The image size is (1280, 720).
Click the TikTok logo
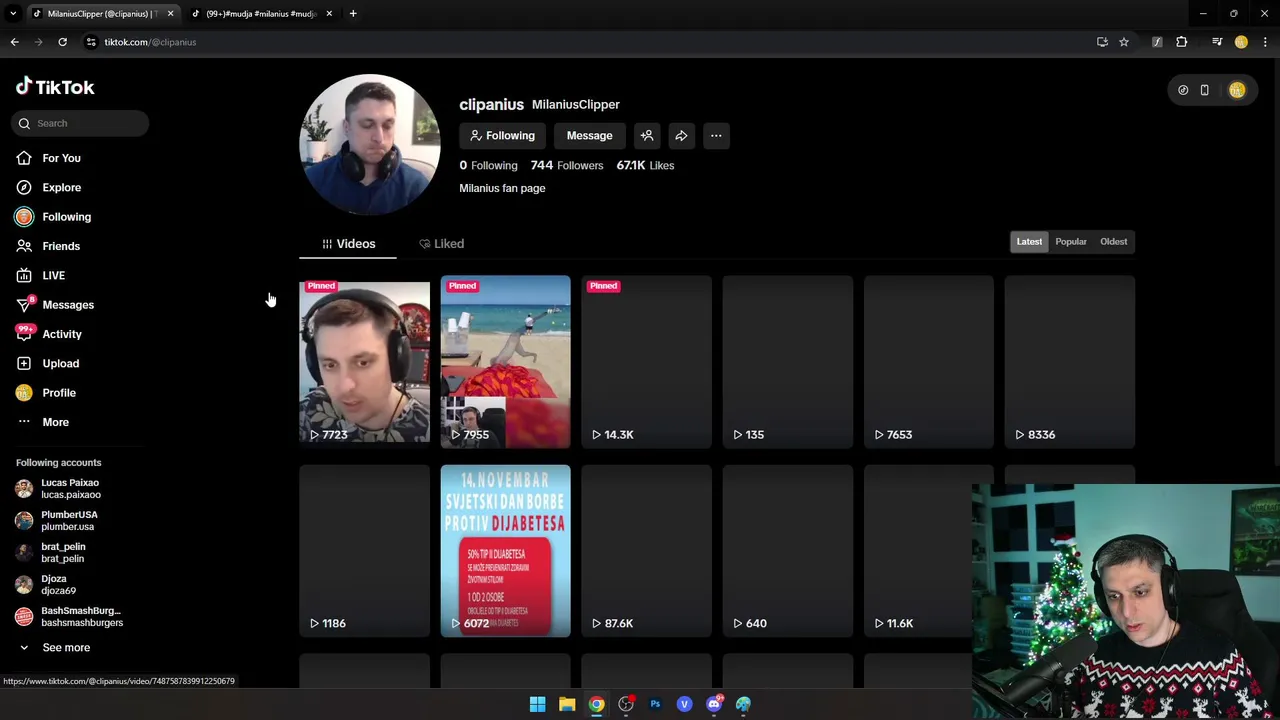pos(55,87)
